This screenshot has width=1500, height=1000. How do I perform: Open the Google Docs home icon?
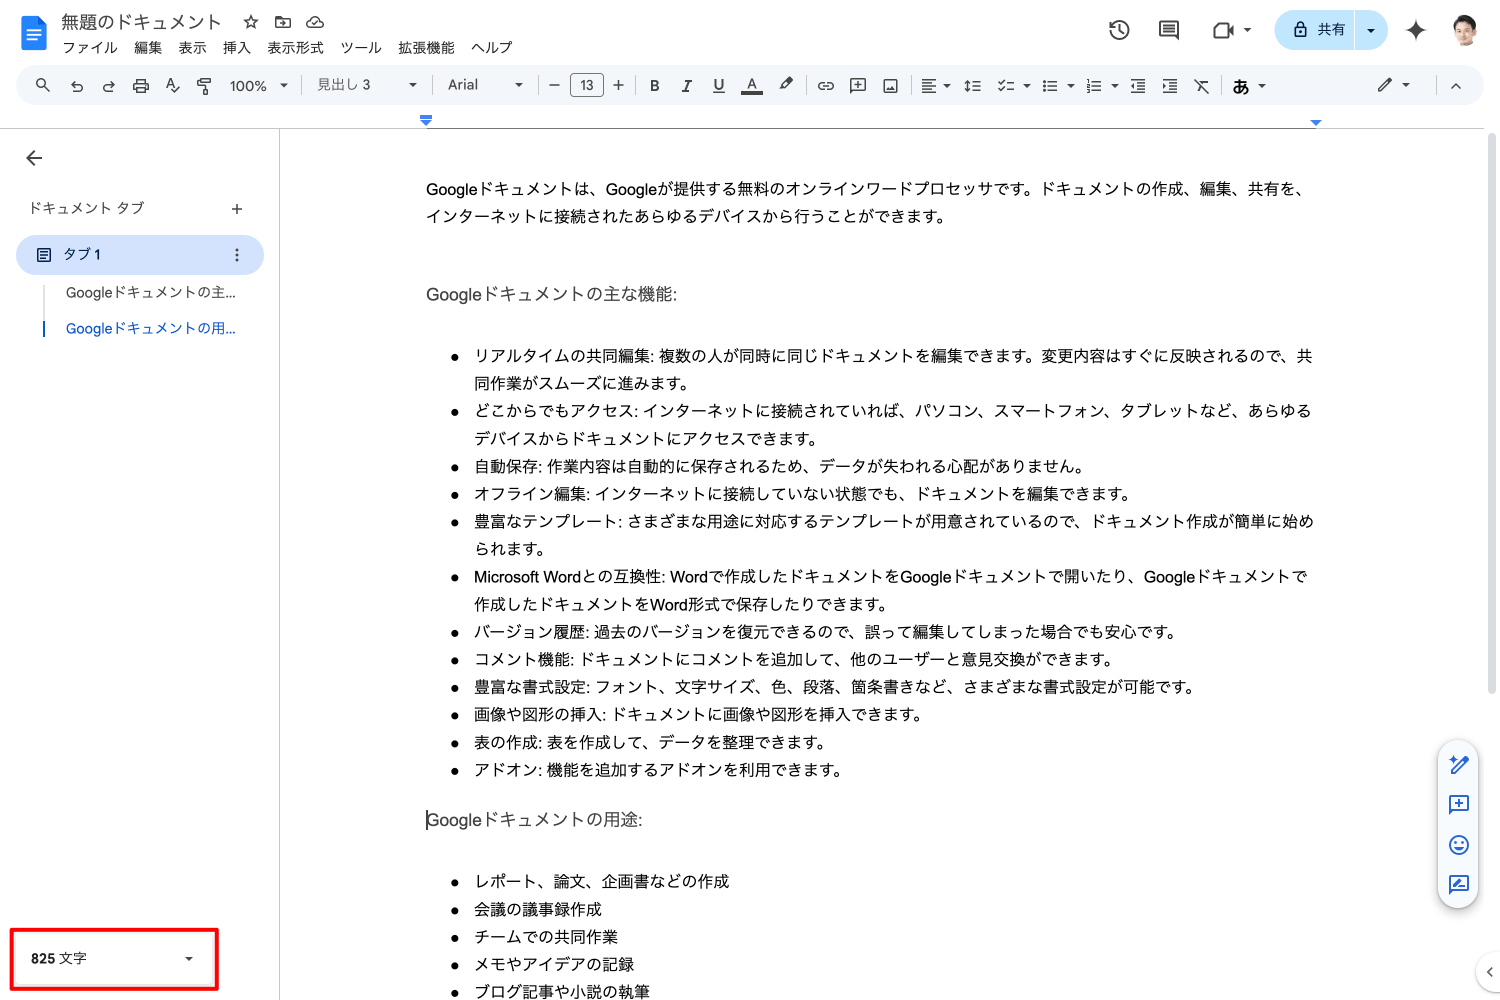pos(34,33)
